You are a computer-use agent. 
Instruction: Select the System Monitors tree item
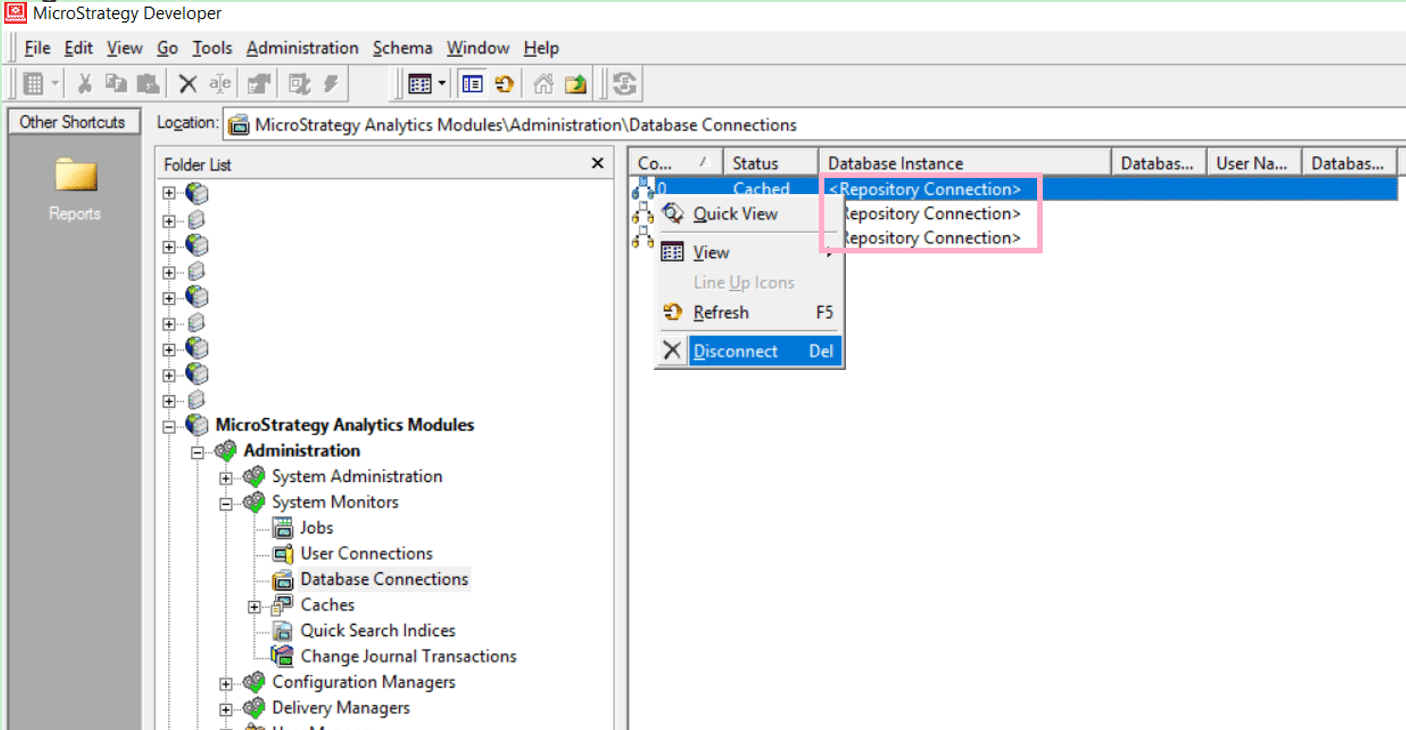click(x=335, y=502)
